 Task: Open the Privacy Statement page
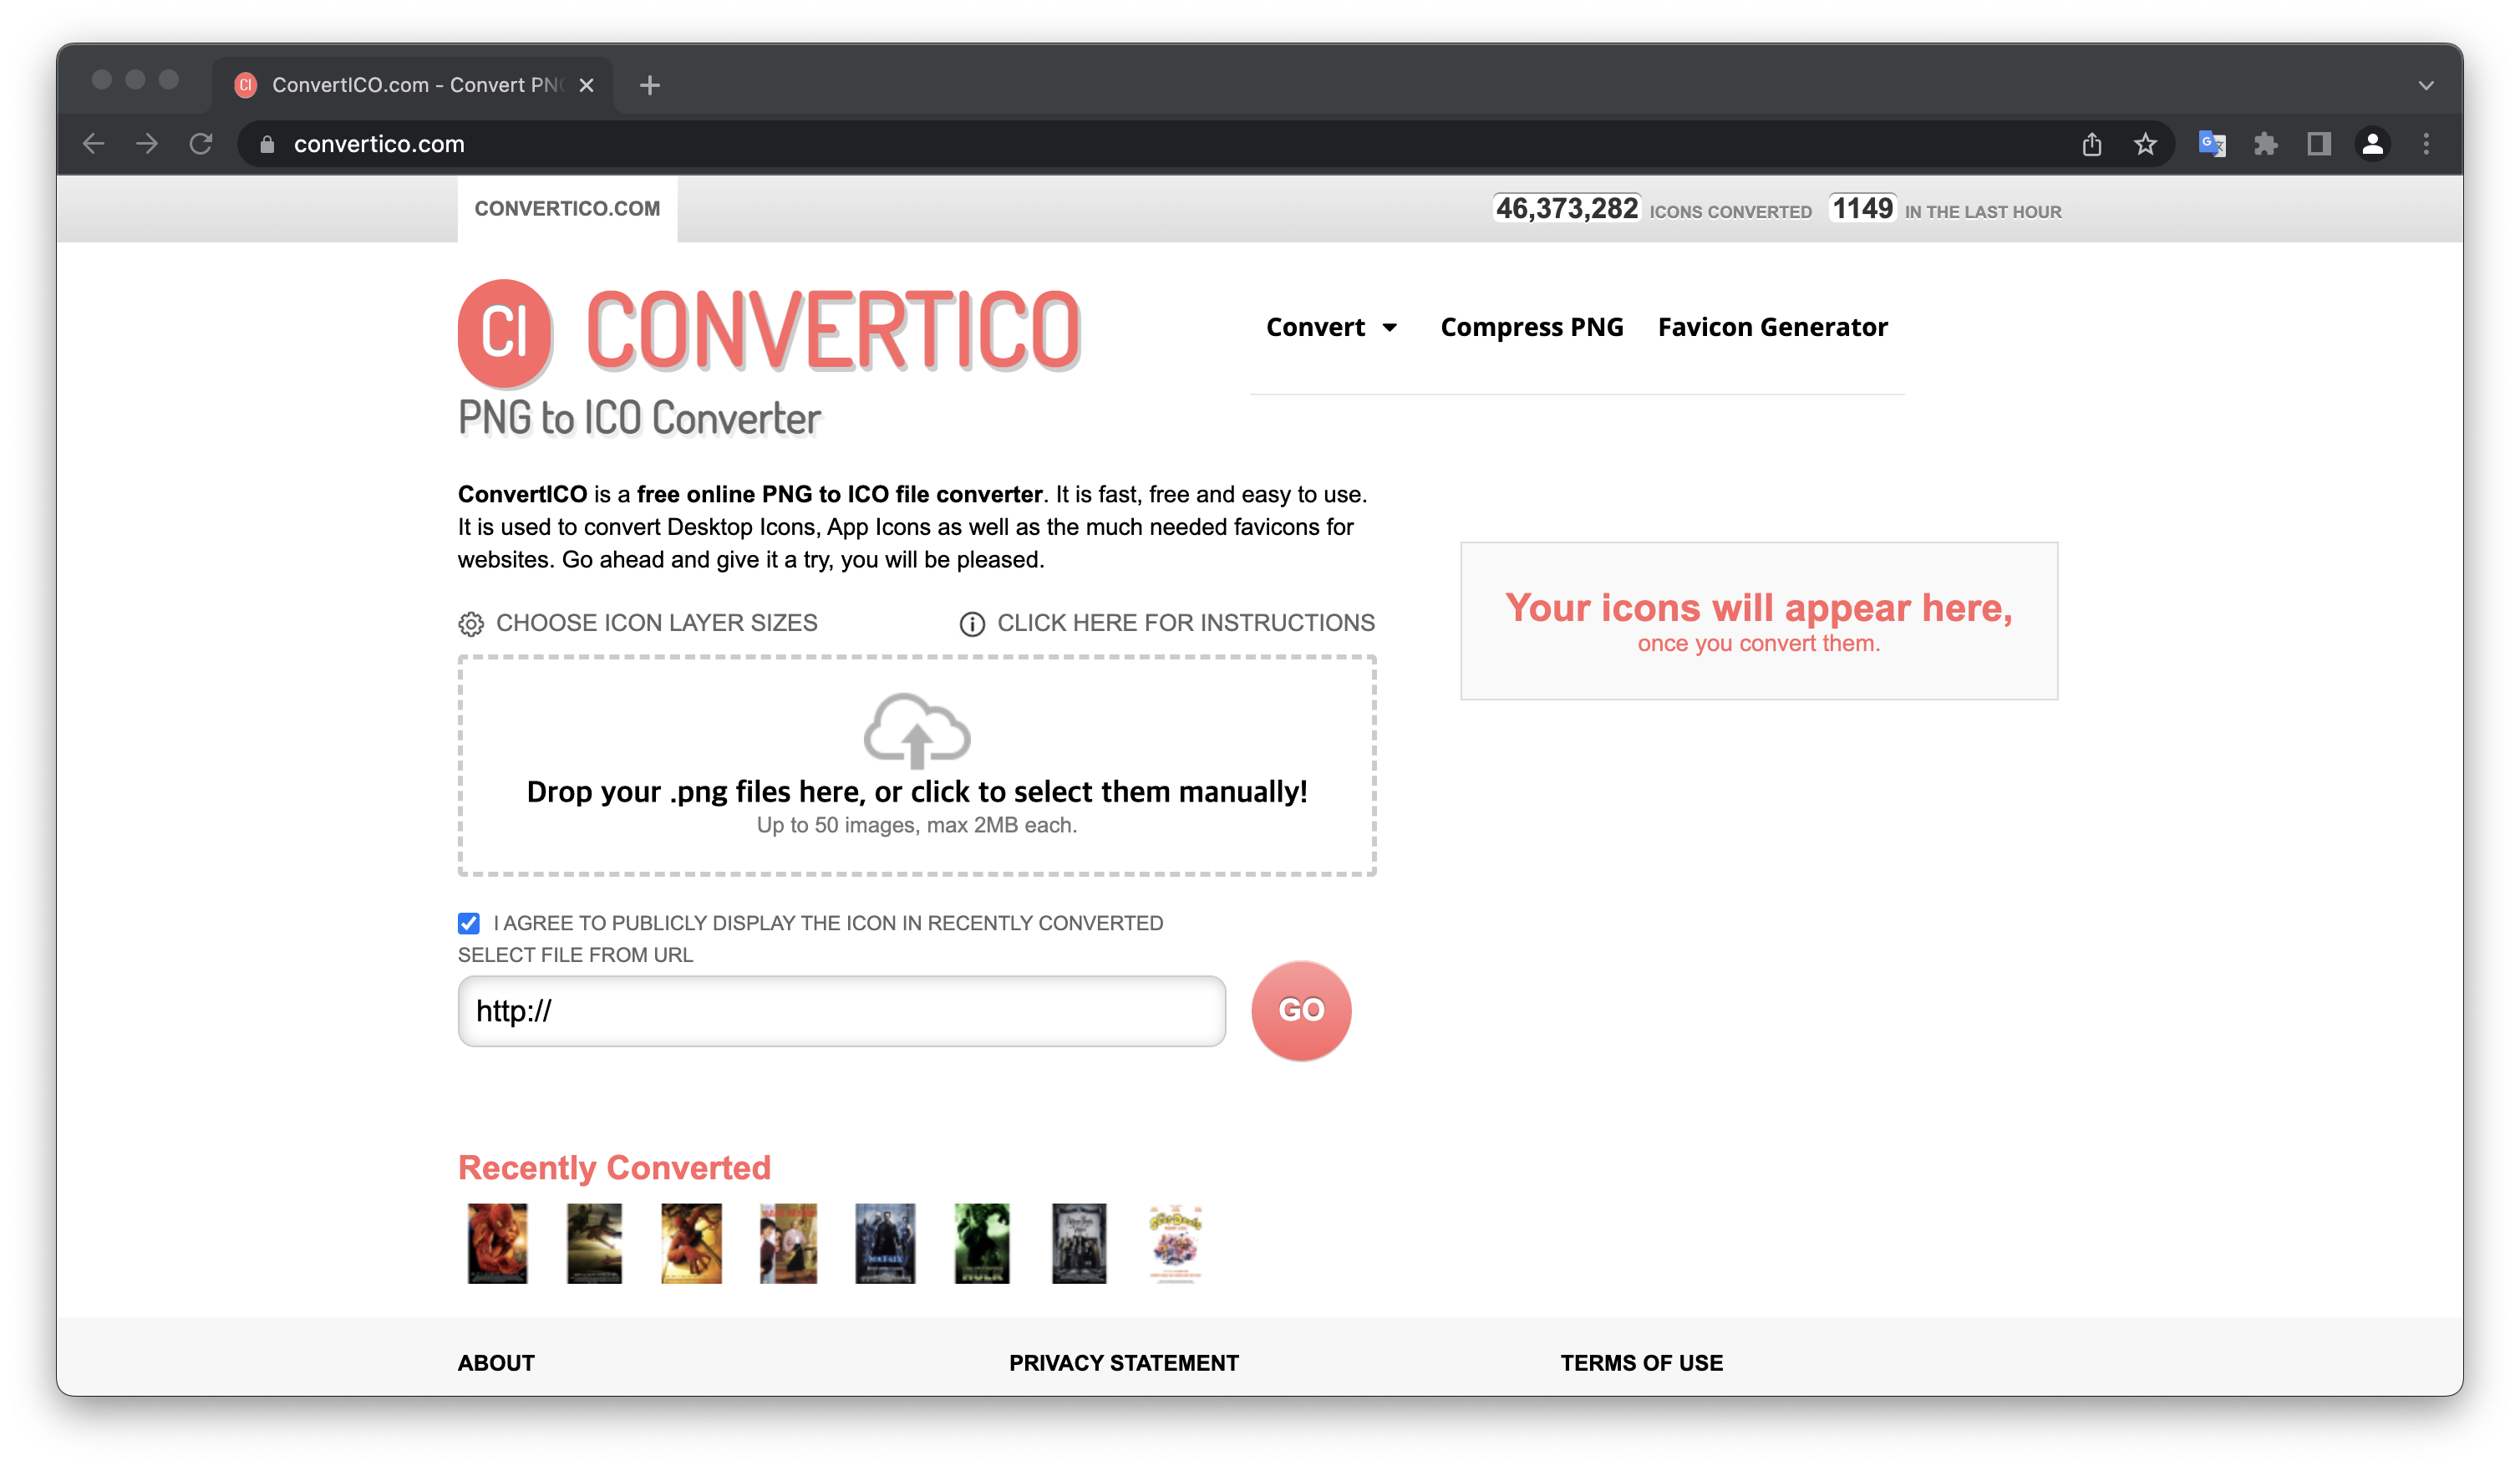pyautogui.click(x=1123, y=1362)
